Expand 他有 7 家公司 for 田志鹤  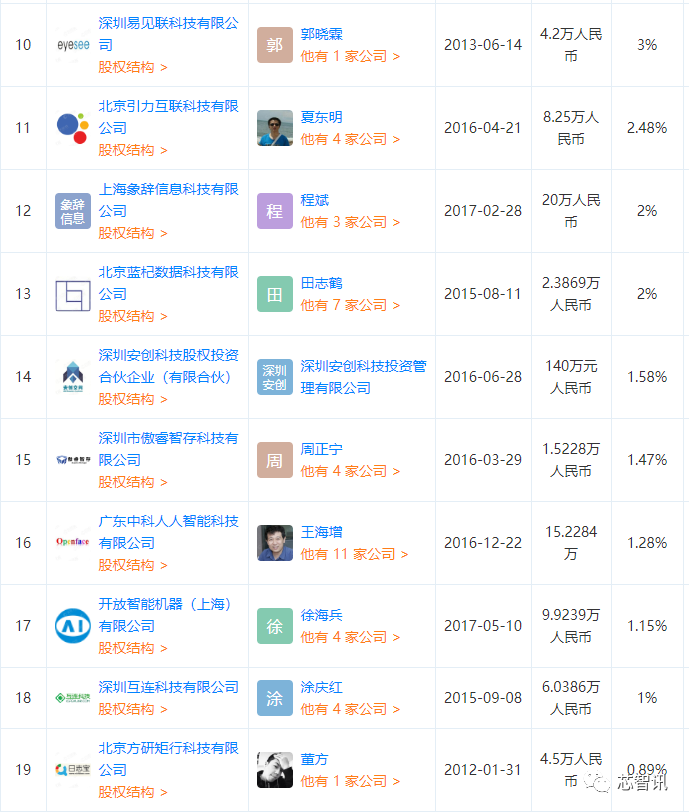click(x=350, y=305)
